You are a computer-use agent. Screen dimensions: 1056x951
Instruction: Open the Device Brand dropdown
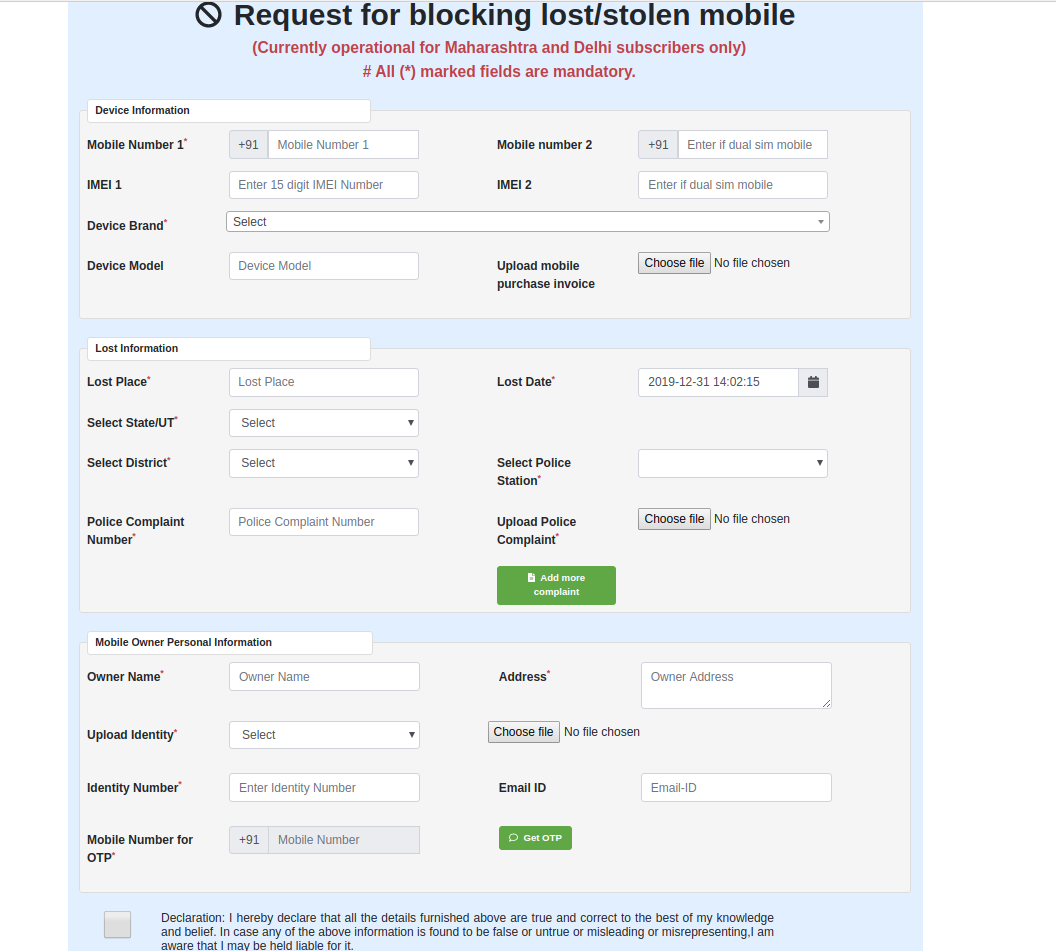[x=528, y=222]
